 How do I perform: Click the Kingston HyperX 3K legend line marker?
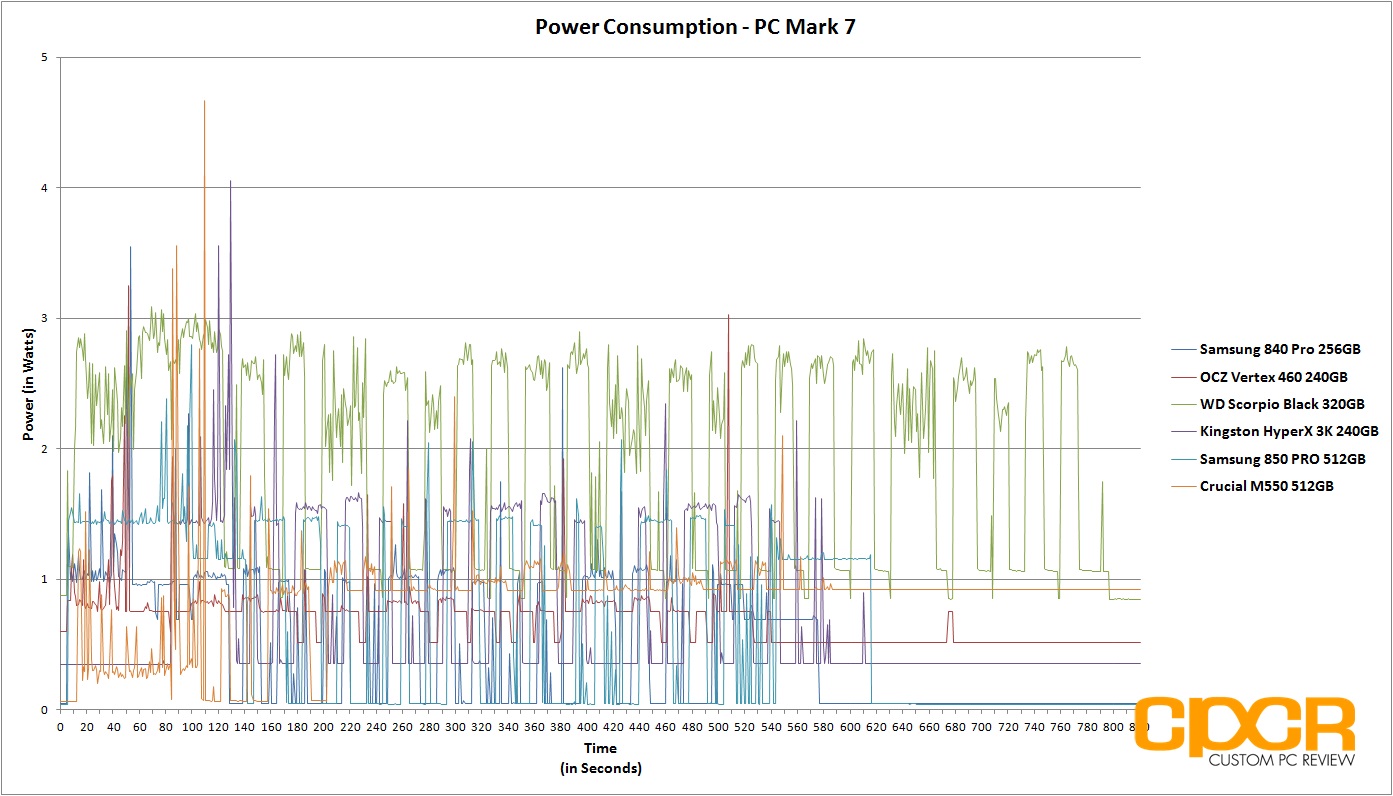pos(1183,431)
